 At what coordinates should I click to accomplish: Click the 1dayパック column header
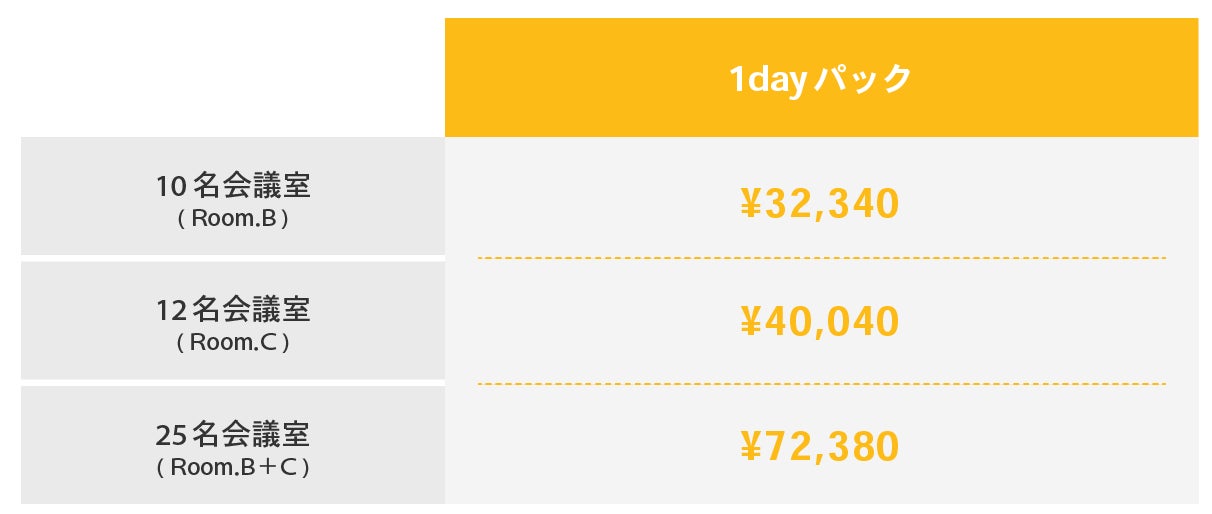pyautogui.click(x=820, y=78)
